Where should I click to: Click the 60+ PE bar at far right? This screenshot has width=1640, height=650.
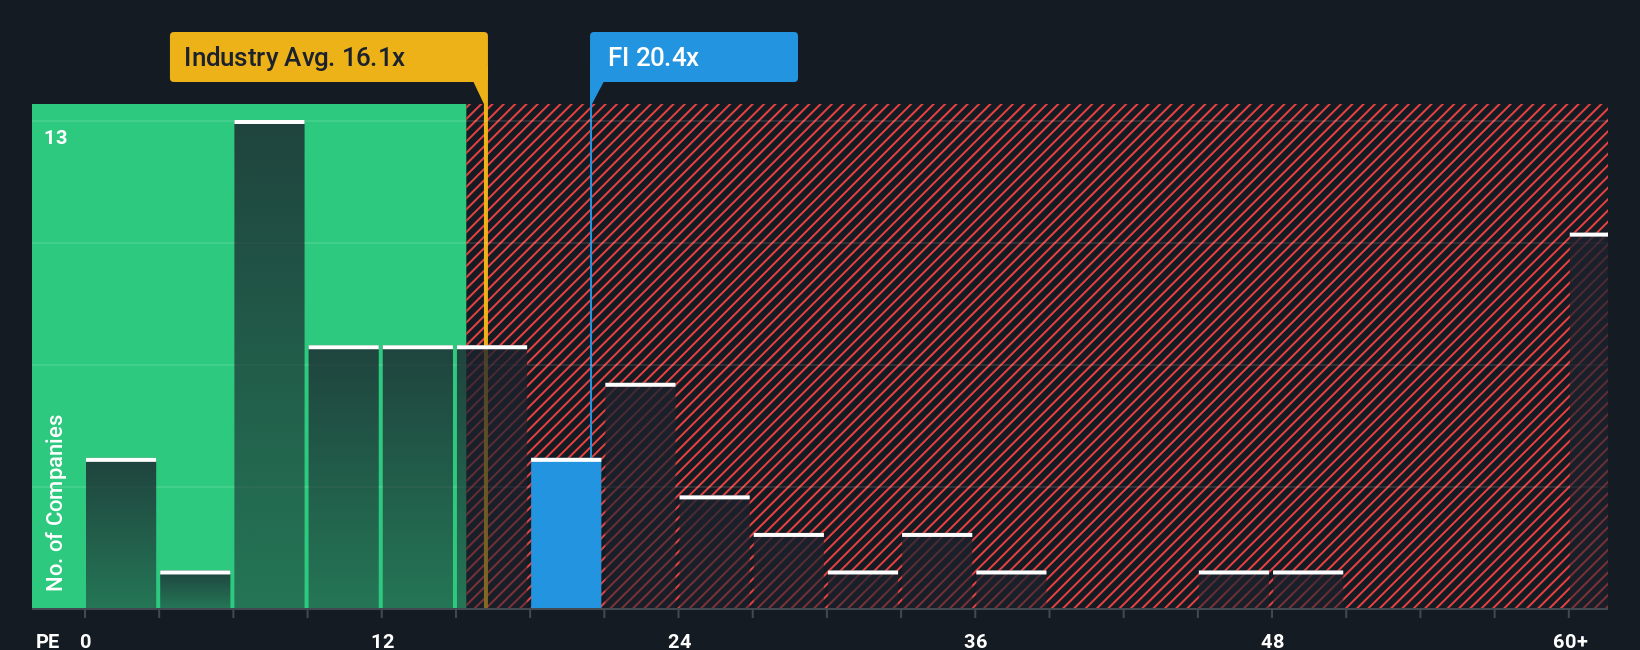point(1589,420)
